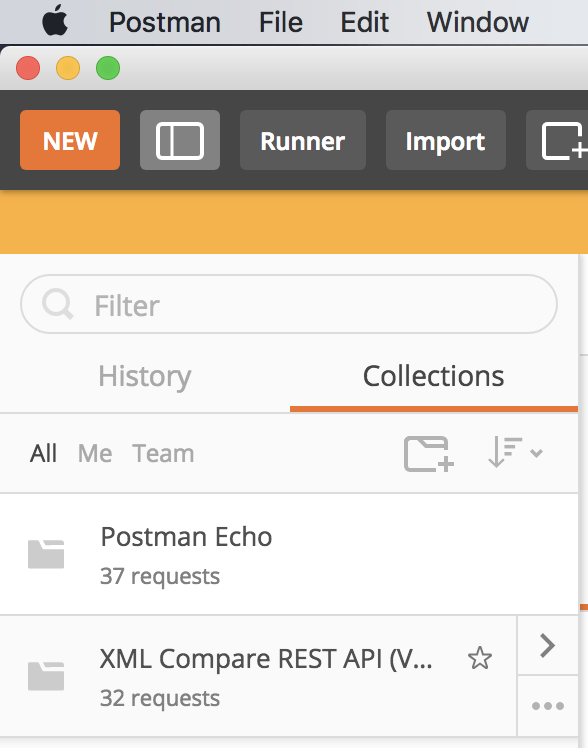This screenshot has width=588, height=748.
Task: Toggle the sidebar layout icon
Action: (180, 140)
